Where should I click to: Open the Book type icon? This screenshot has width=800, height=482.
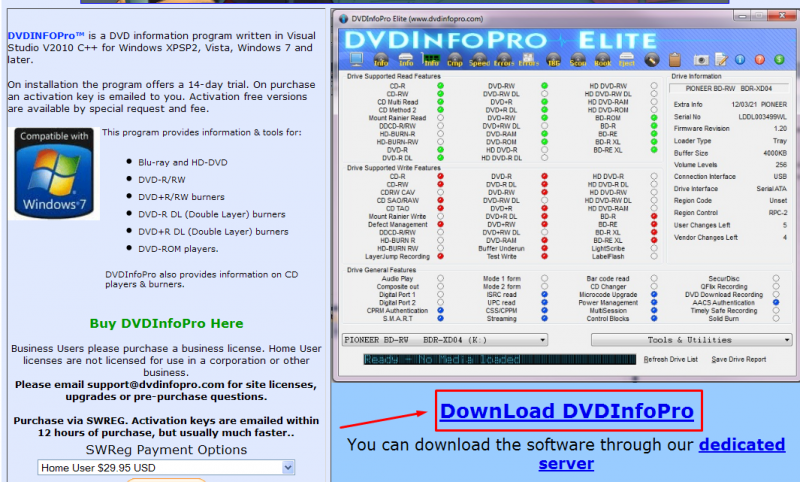point(602,58)
